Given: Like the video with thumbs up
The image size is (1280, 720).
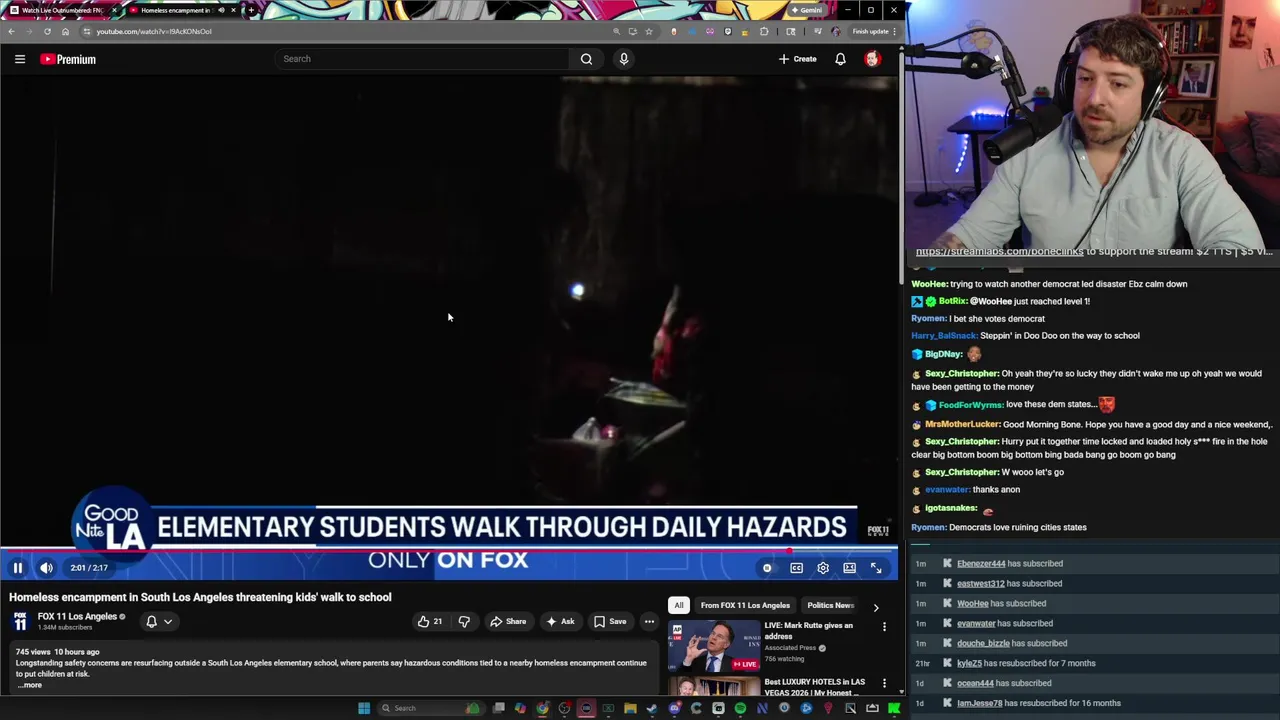Looking at the screenshot, I should coord(430,622).
